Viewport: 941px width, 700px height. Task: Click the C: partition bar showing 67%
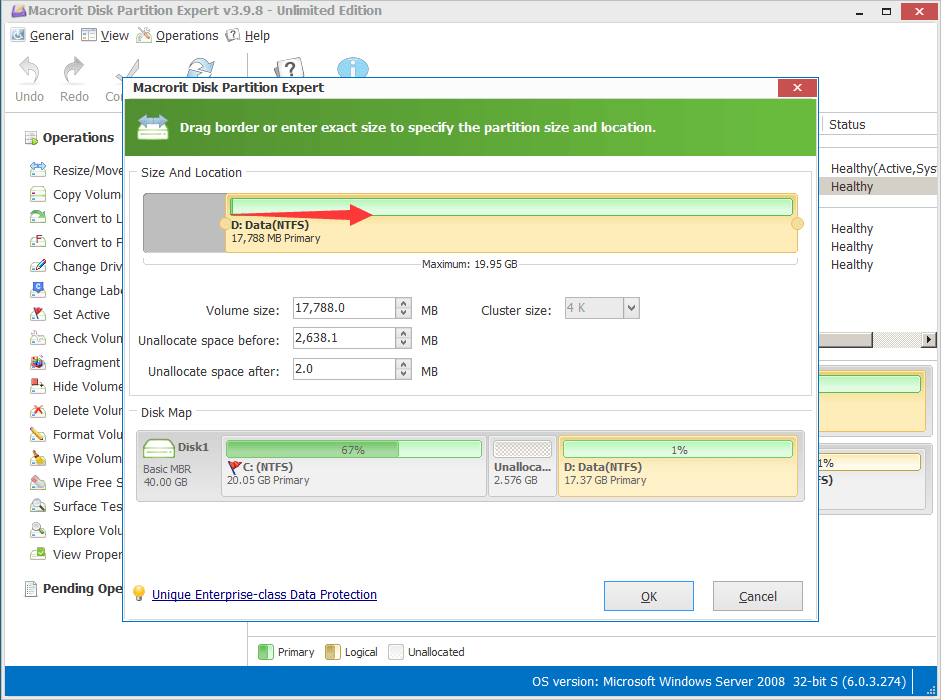coord(355,448)
